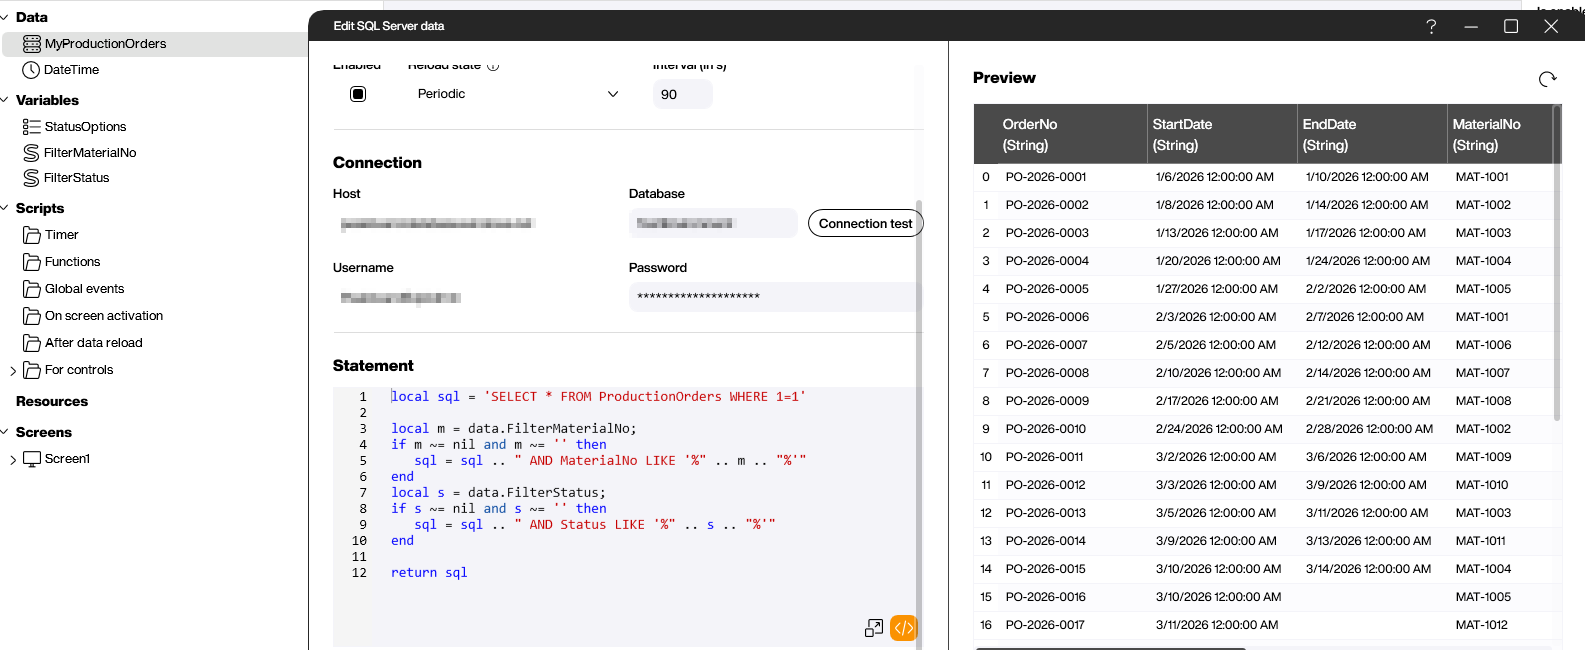Screen dimensions: 1585x650
Task: Click the For controls folder icon
Action: (32, 370)
